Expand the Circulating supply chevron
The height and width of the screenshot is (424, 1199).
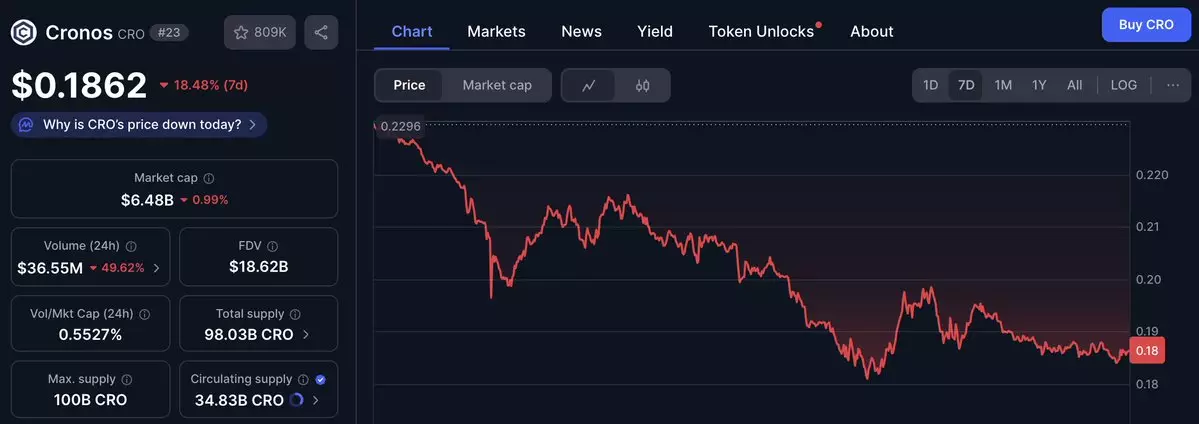[316, 400]
